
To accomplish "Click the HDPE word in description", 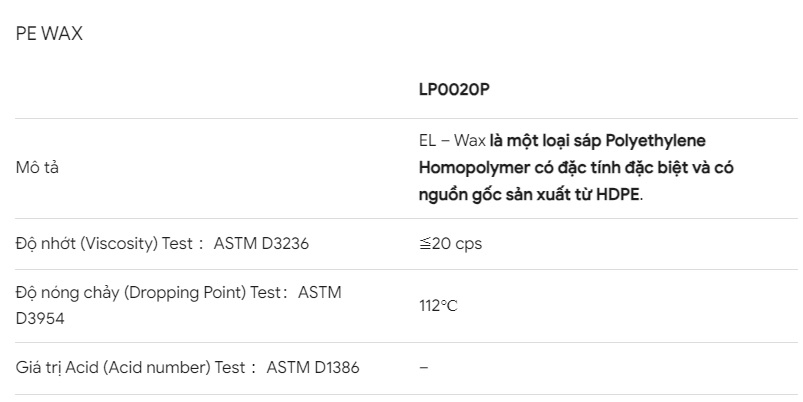I will [x=618, y=195].
